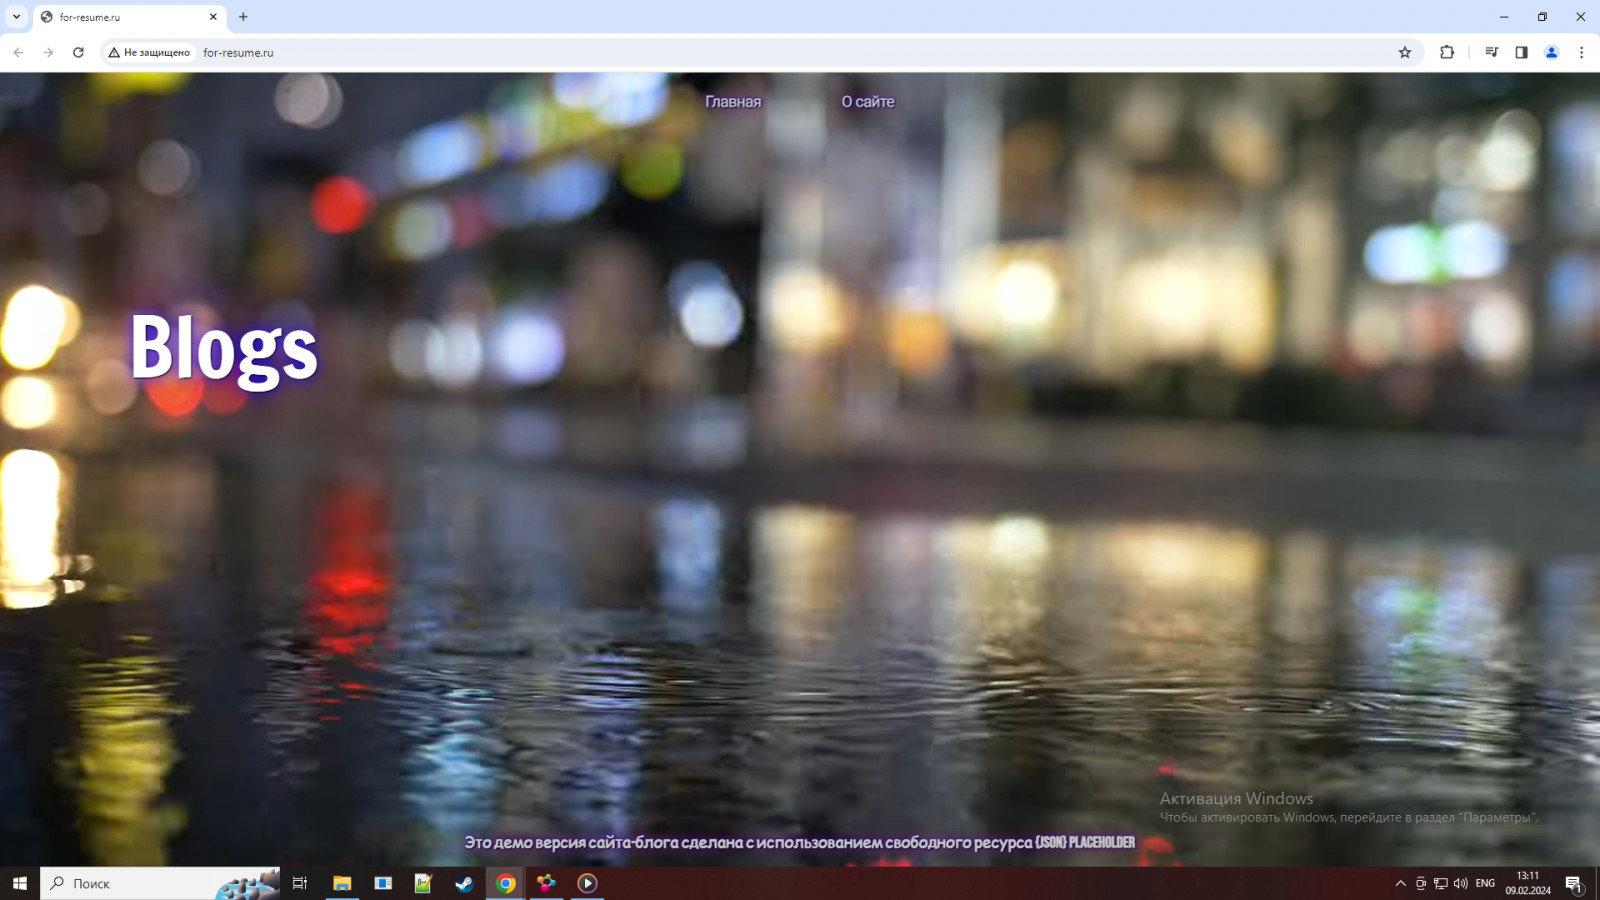Viewport: 1600px width, 900px height.
Task: Close the for-resume.ru tab
Action: pos(213,17)
